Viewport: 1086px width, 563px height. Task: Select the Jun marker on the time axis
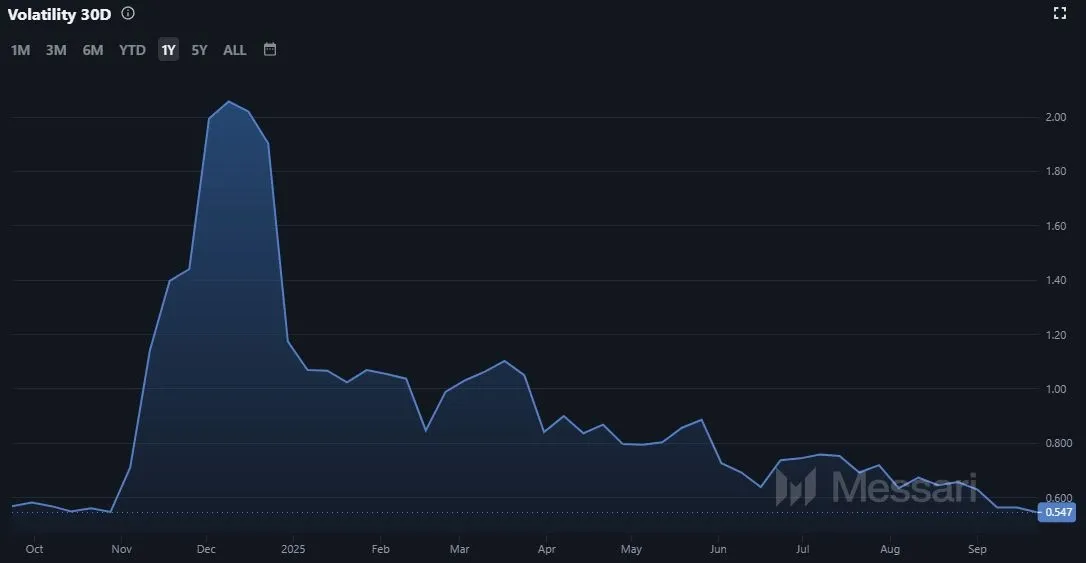(717, 549)
